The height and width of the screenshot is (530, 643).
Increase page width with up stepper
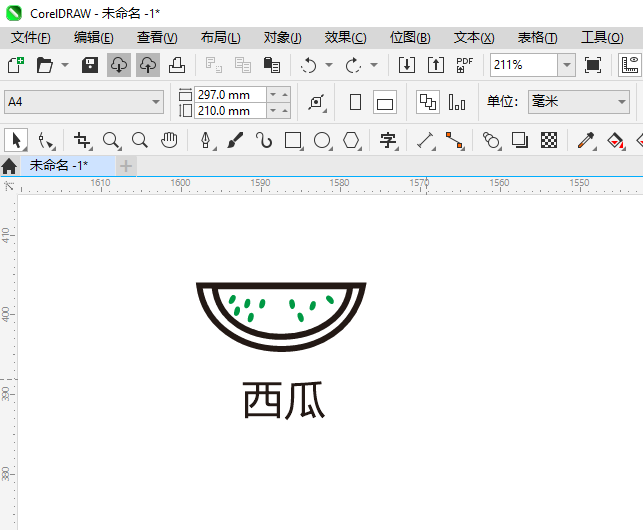coord(285,95)
